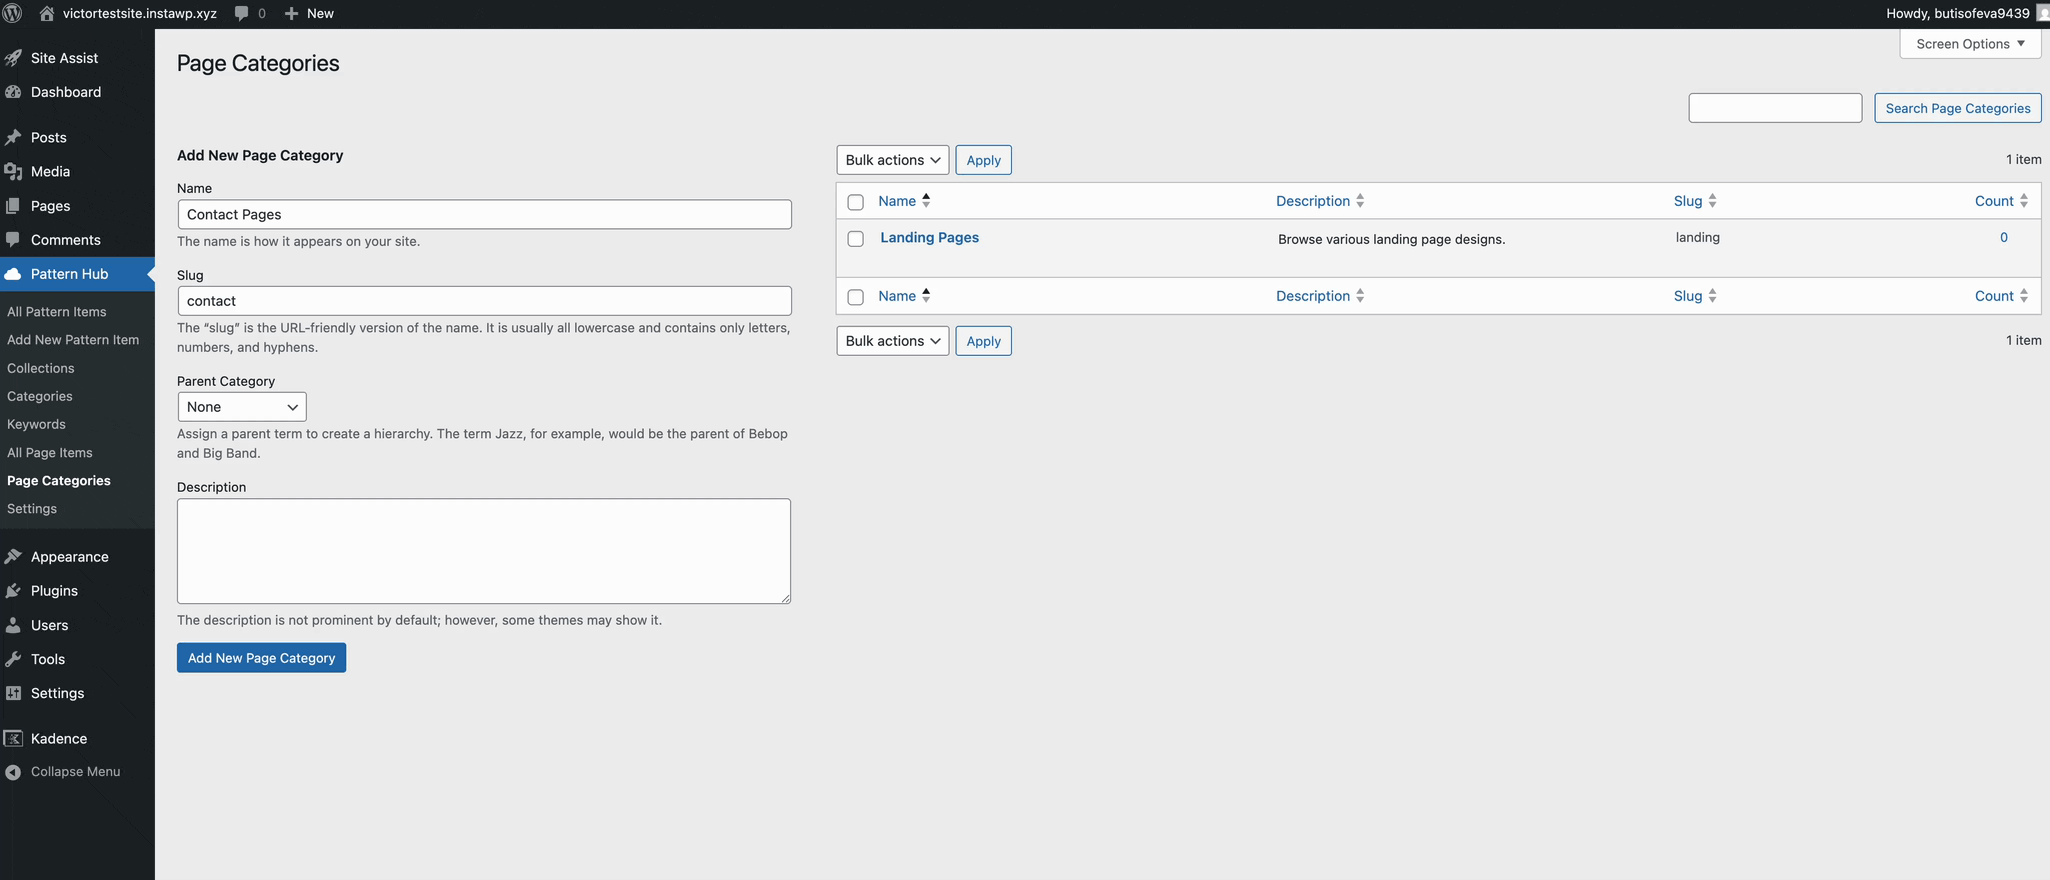Click the Name input field
The height and width of the screenshot is (880, 2050).
click(485, 214)
